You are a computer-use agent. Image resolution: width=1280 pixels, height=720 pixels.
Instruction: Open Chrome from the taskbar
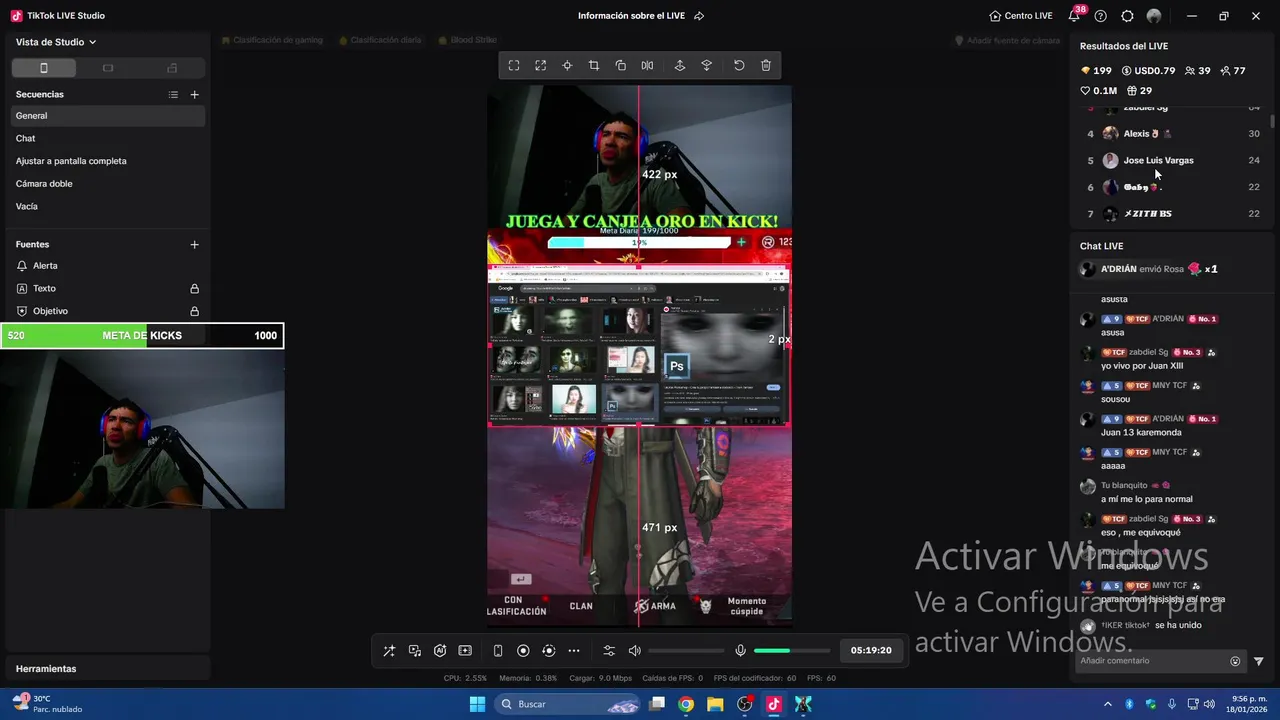point(686,704)
